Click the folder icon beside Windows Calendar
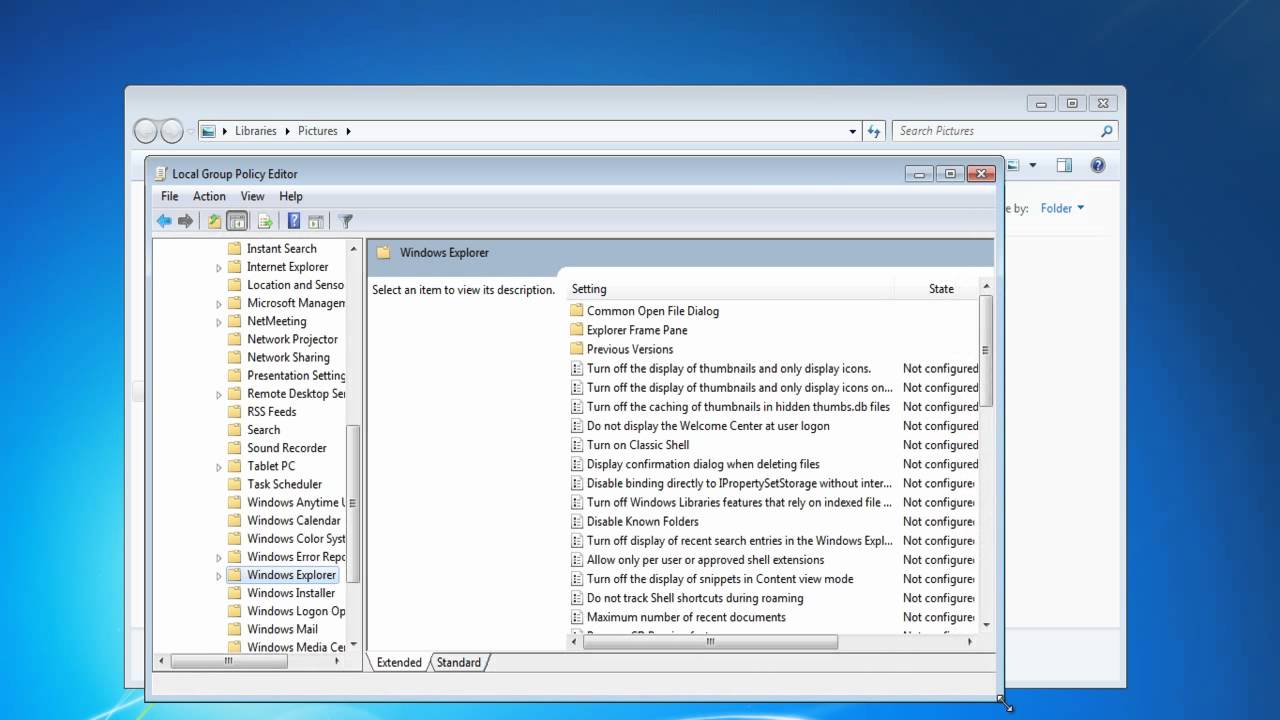The width and height of the screenshot is (1280, 720). click(235, 521)
